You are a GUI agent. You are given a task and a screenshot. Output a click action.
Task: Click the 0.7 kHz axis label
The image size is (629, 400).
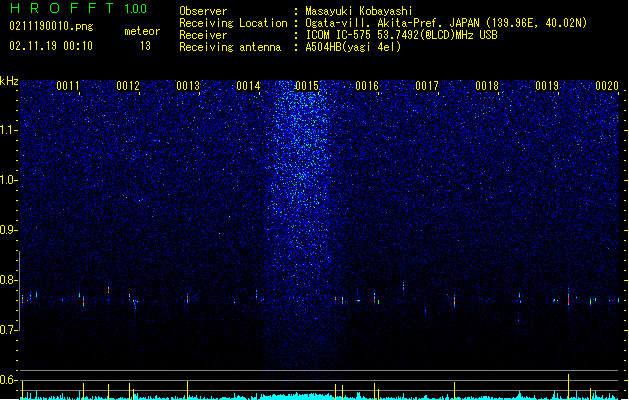(9, 330)
